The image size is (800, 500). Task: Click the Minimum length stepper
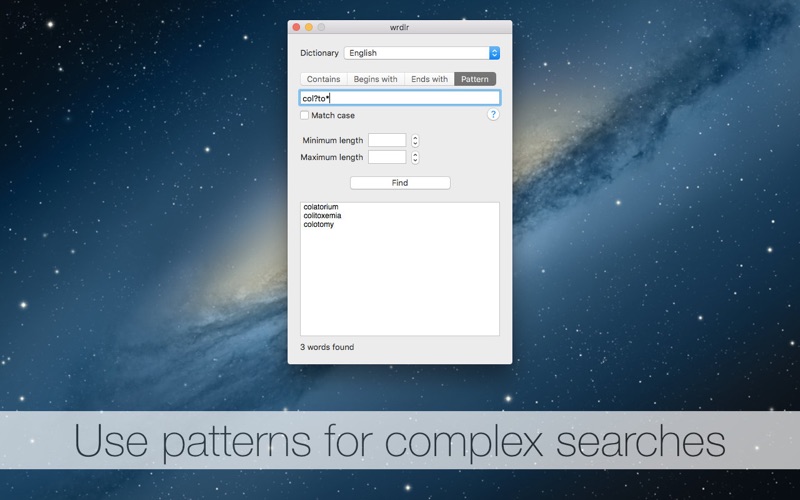pyautogui.click(x=415, y=140)
